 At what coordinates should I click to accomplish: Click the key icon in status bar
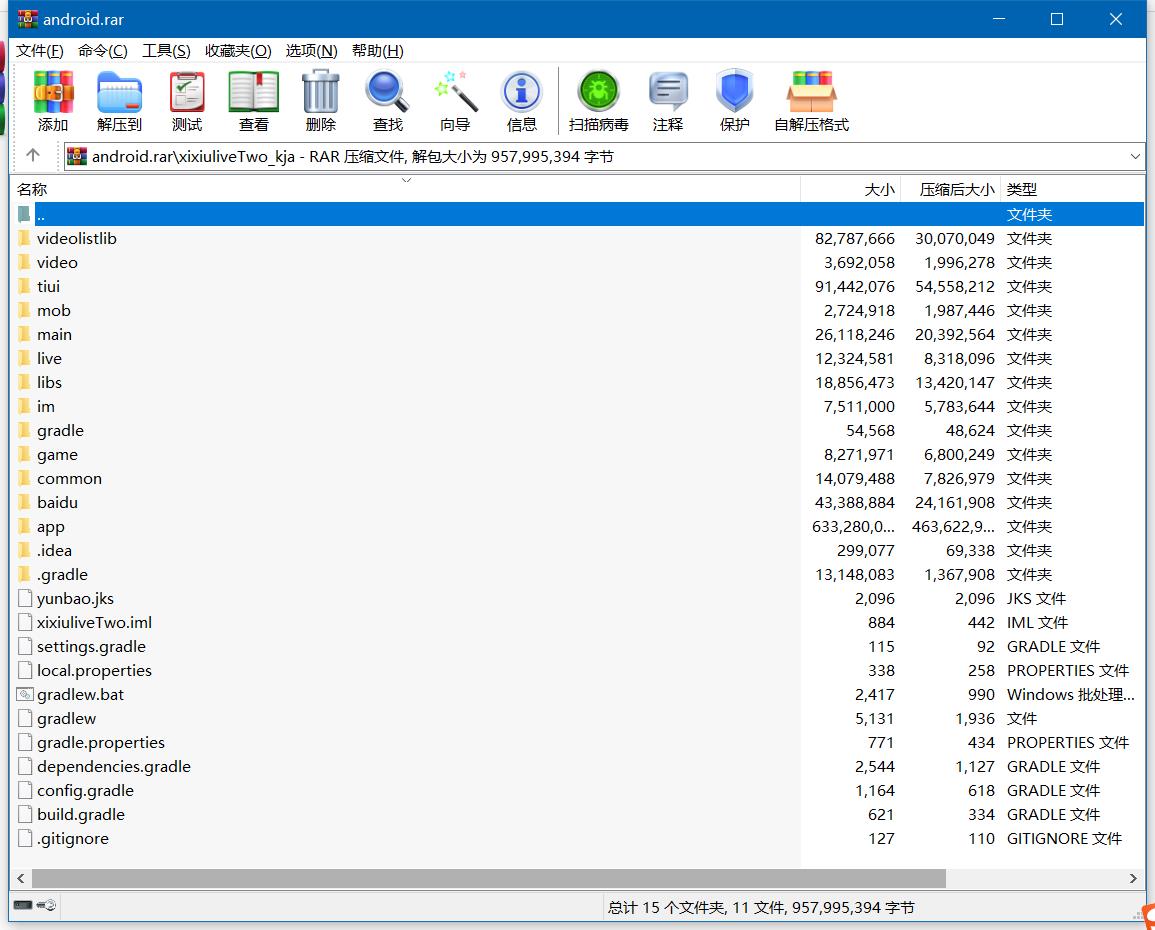[46, 905]
